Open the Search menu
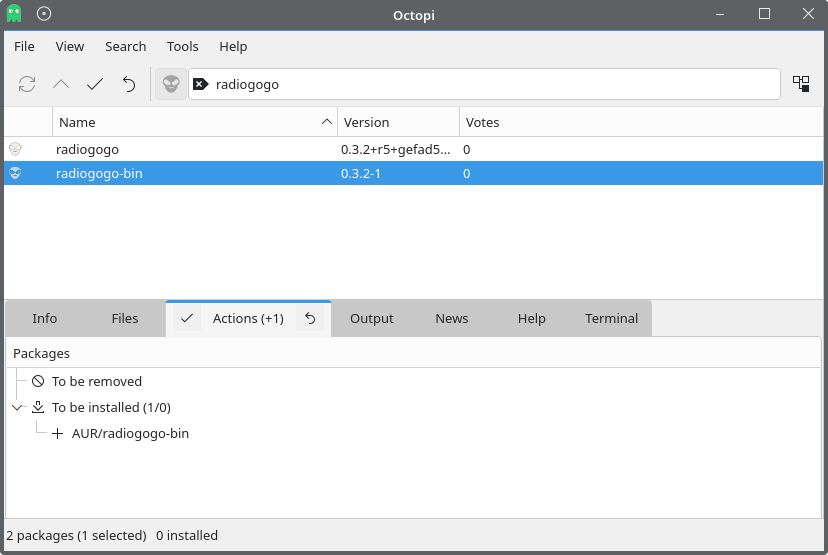Screen dimensions: 828x555 pos(125,46)
